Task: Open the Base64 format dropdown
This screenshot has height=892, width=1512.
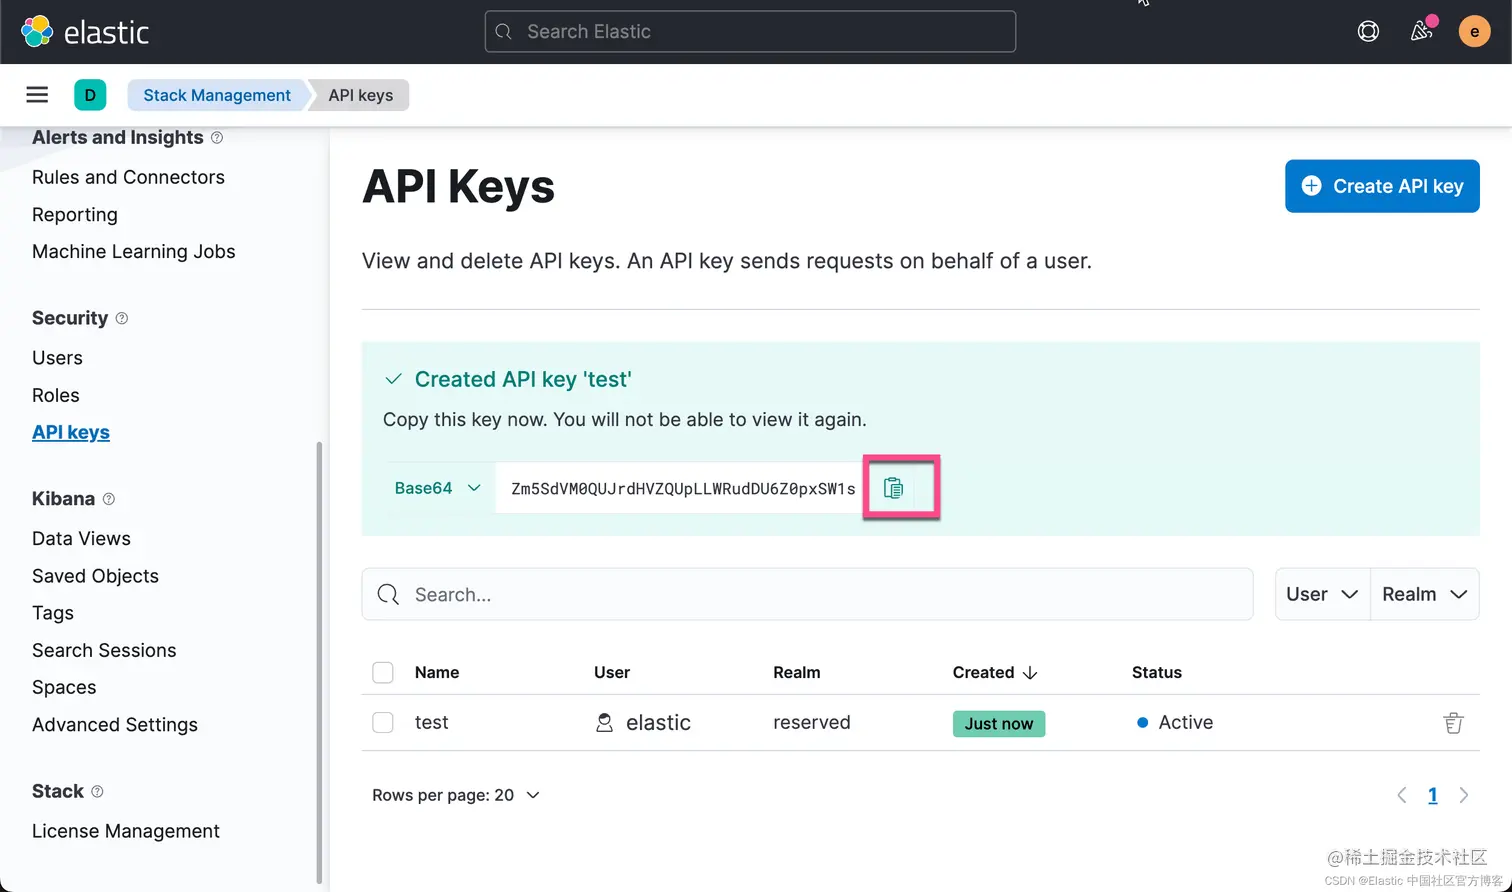Action: (438, 488)
